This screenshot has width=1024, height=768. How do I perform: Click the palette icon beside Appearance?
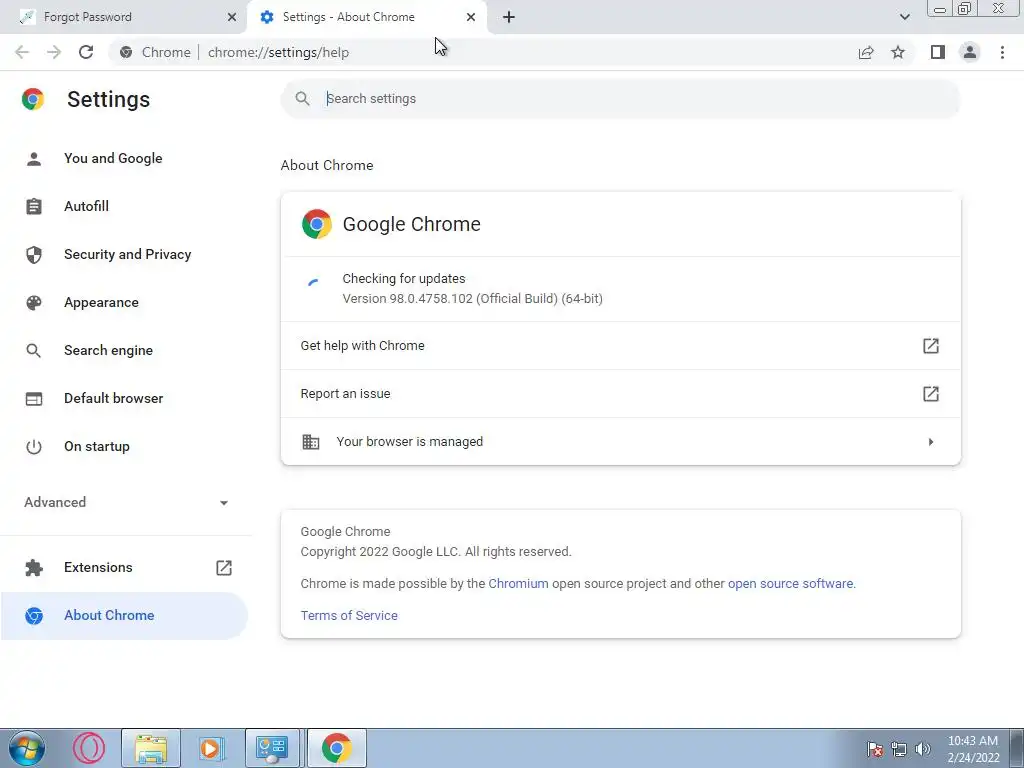click(34, 302)
